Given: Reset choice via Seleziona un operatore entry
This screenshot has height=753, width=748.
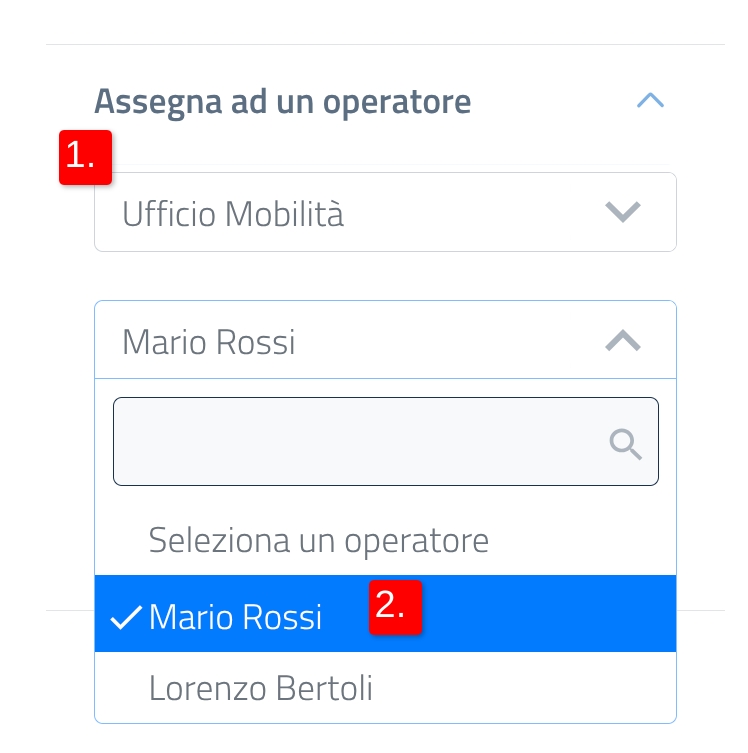Looking at the screenshot, I should click(318, 541).
